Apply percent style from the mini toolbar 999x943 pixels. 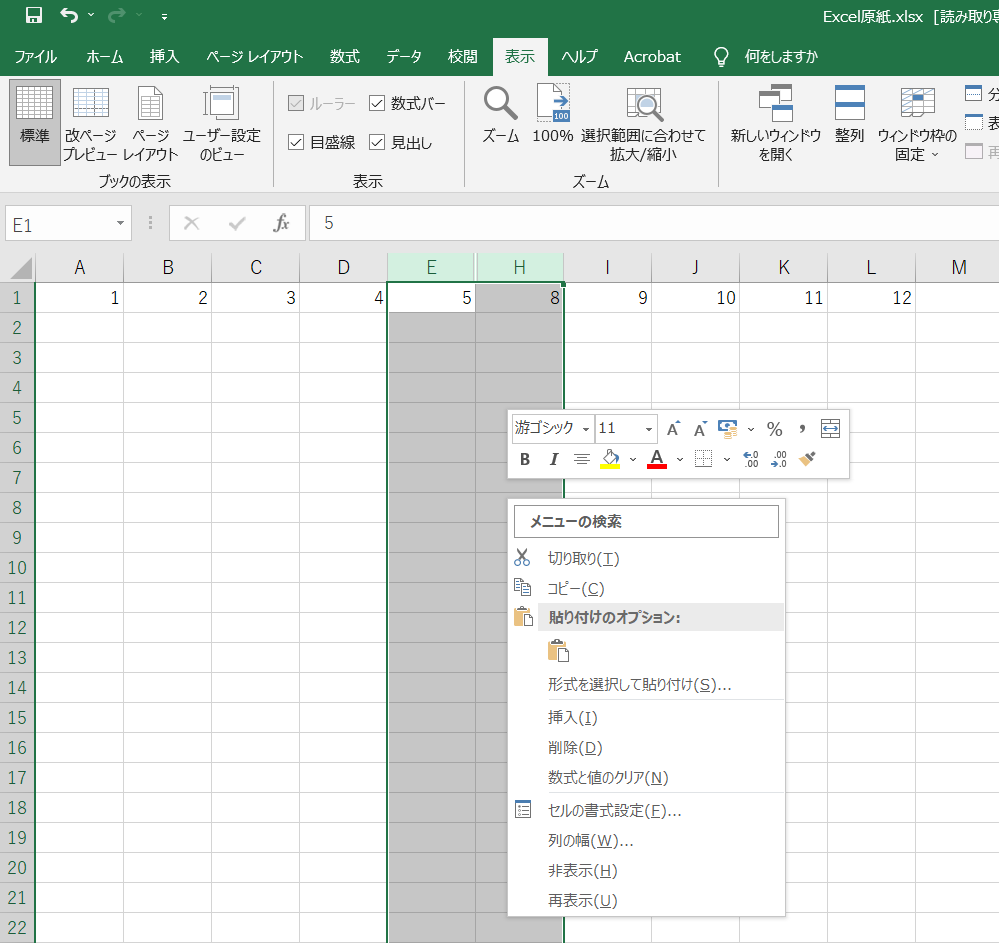[x=774, y=429]
